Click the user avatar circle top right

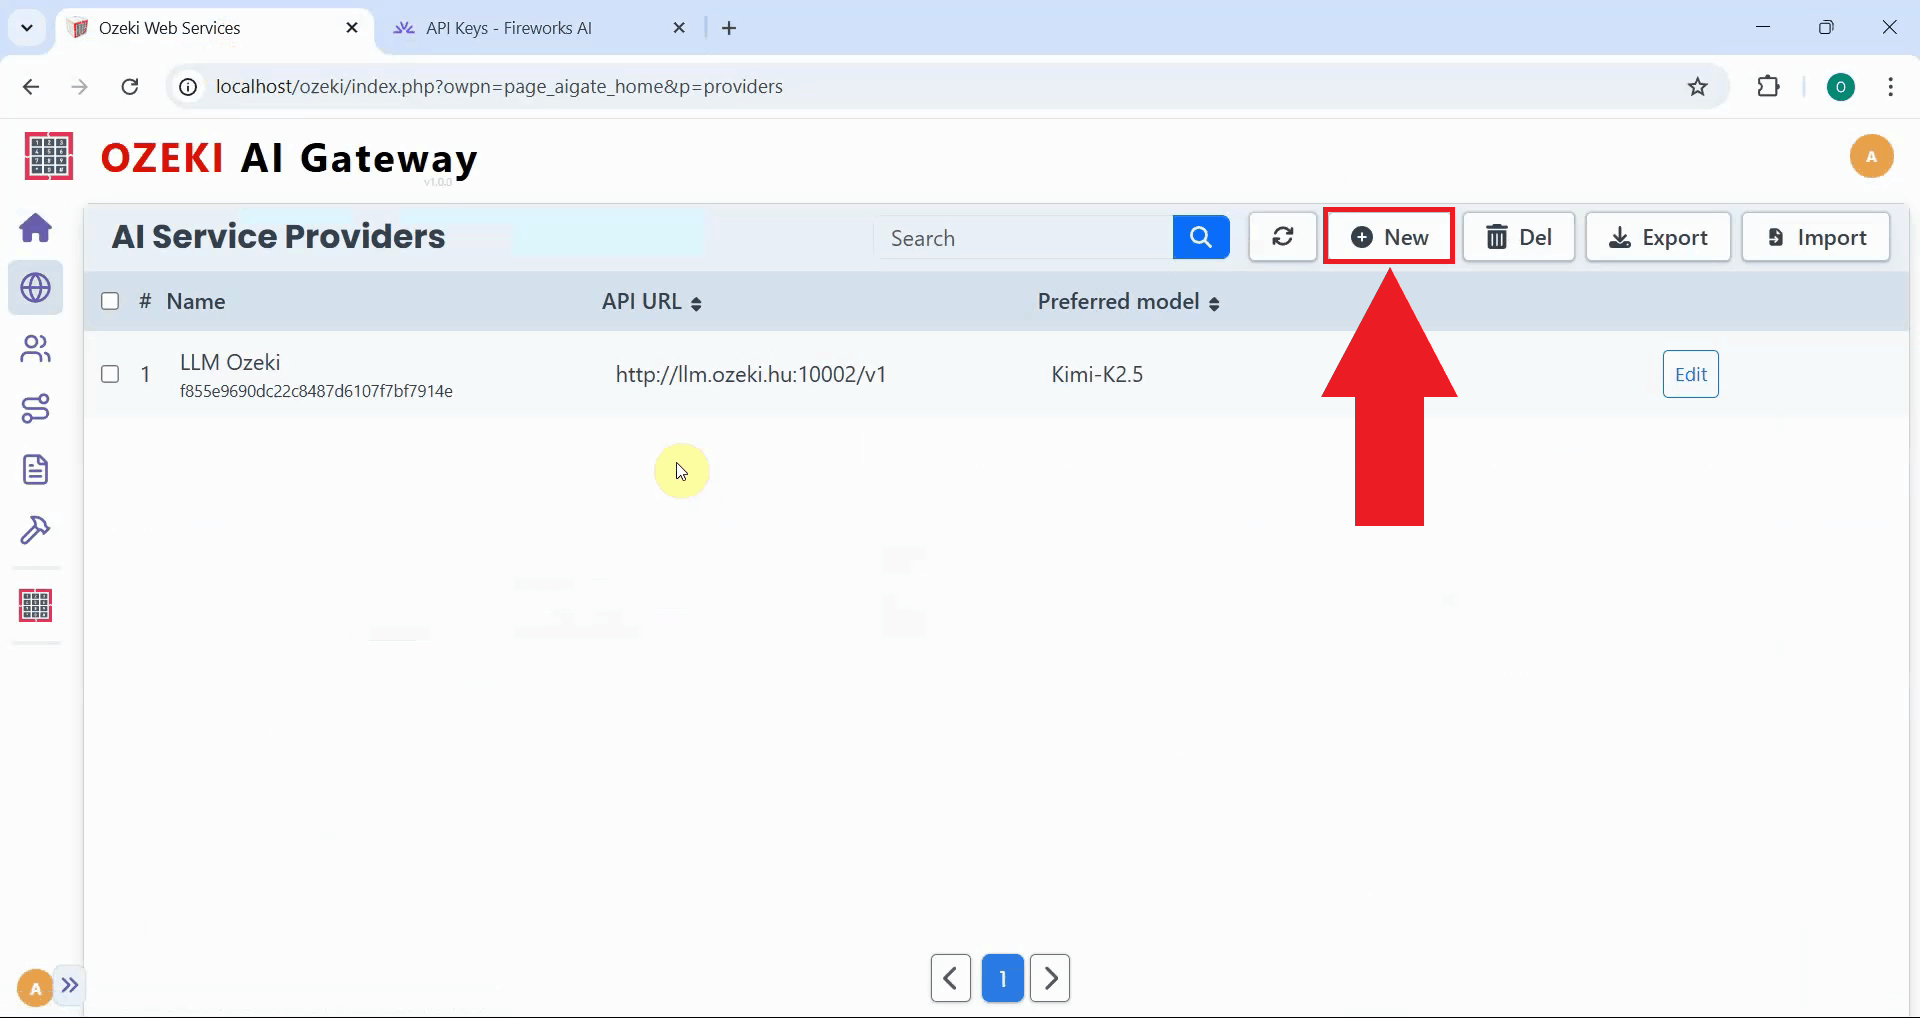tap(1872, 156)
